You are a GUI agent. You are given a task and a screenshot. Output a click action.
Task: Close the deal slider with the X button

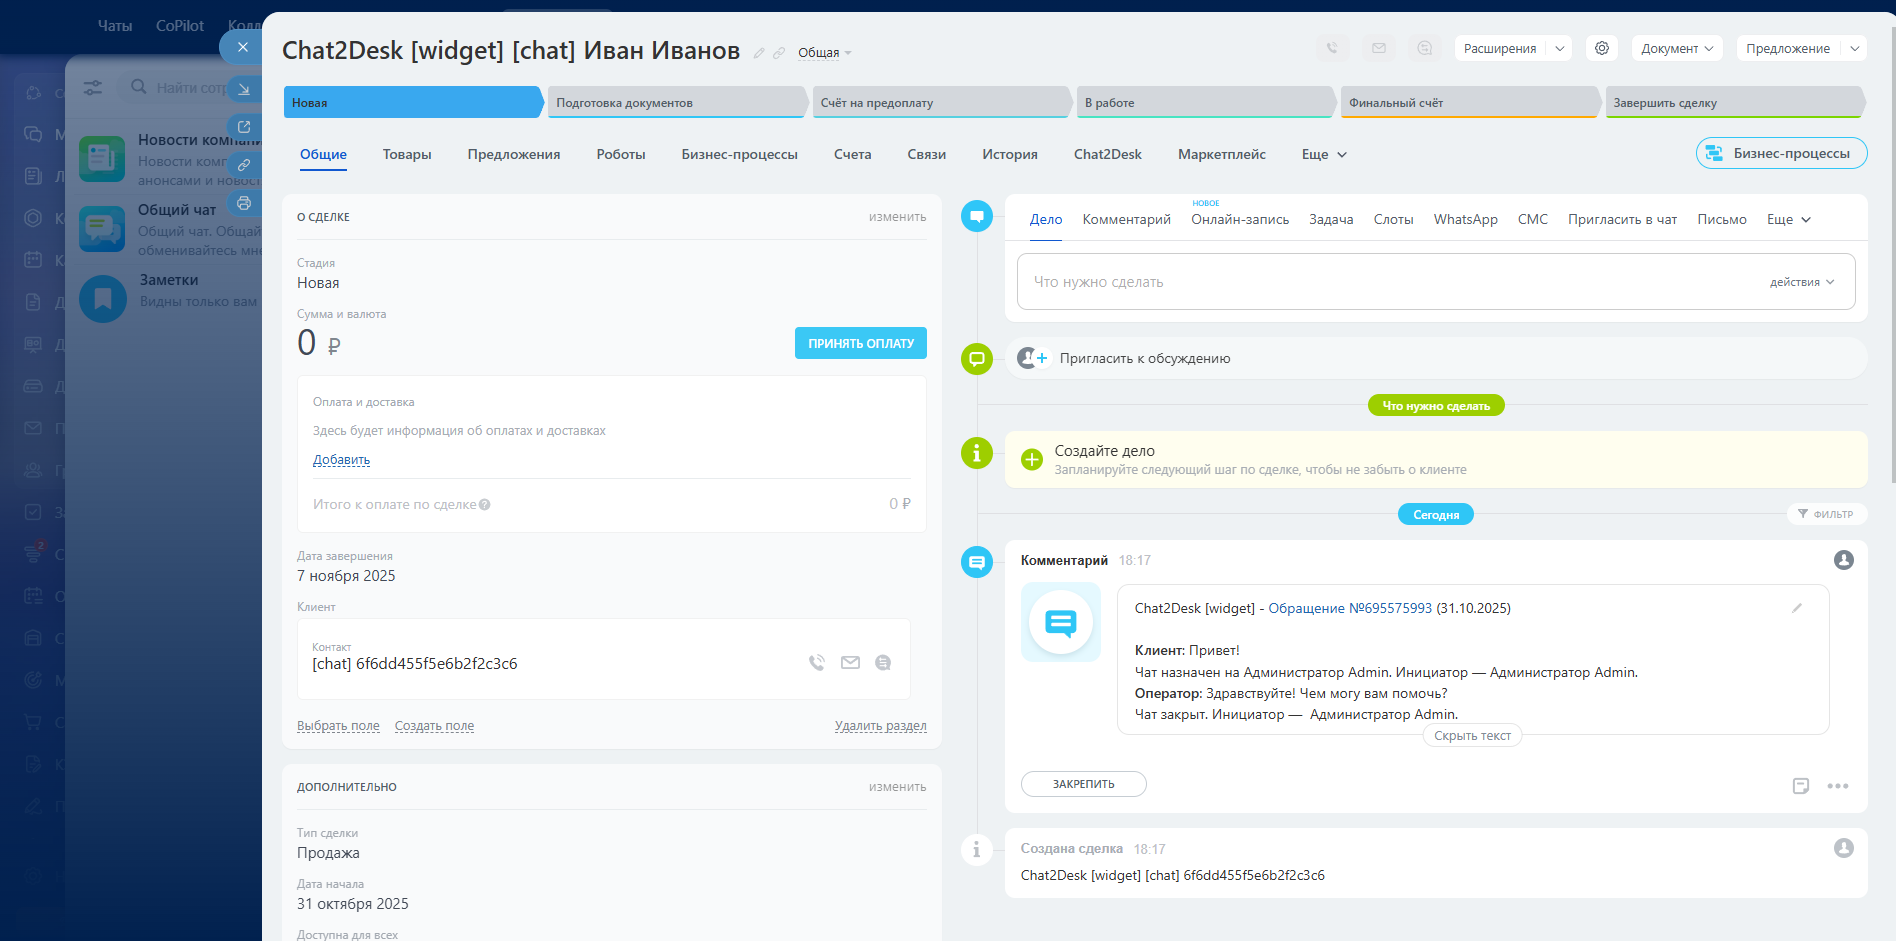tap(242, 47)
